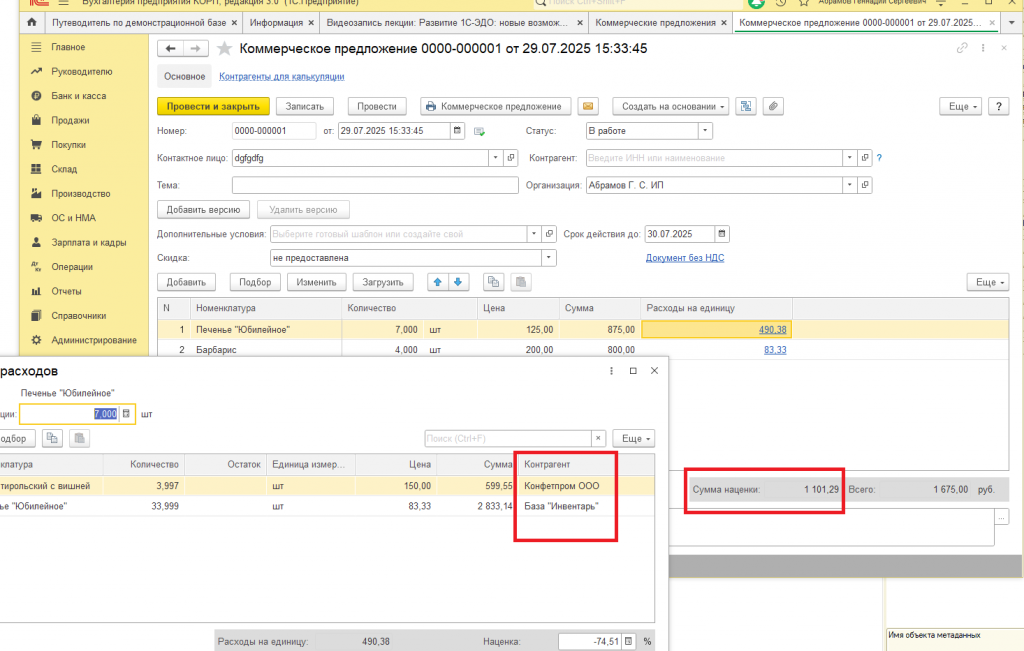Open calculator for the quantity field in expenses dialog
The width and height of the screenshot is (1024, 651).
(x=126, y=414)
